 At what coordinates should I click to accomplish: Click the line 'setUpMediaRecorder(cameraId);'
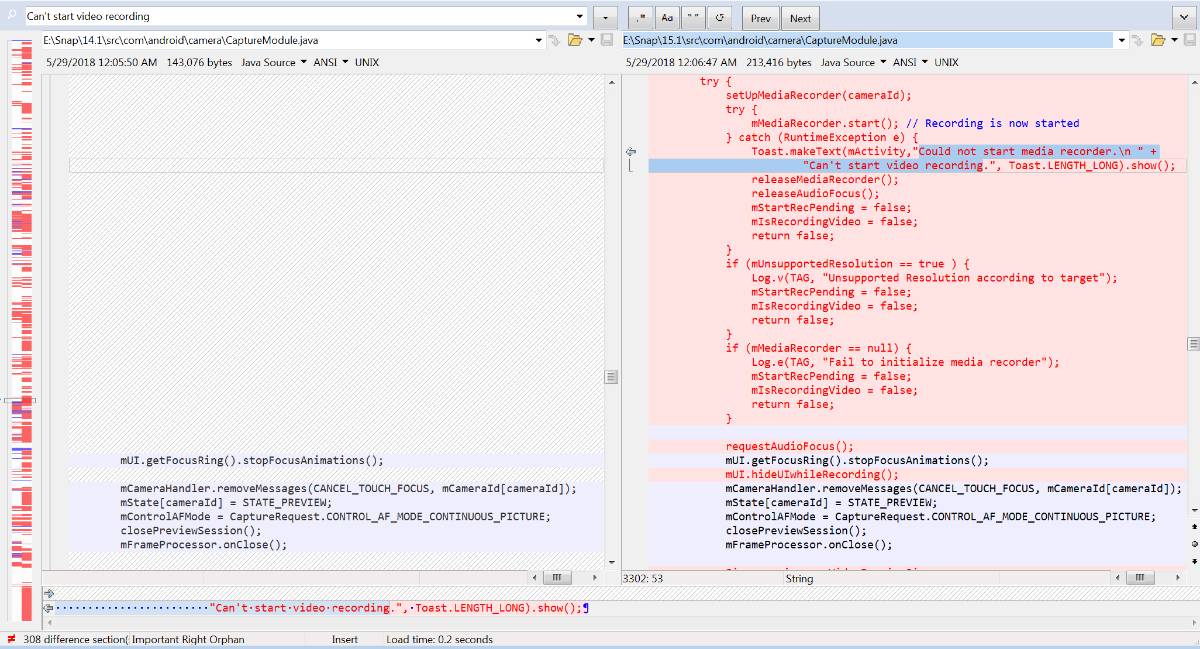tap(819, 95)
